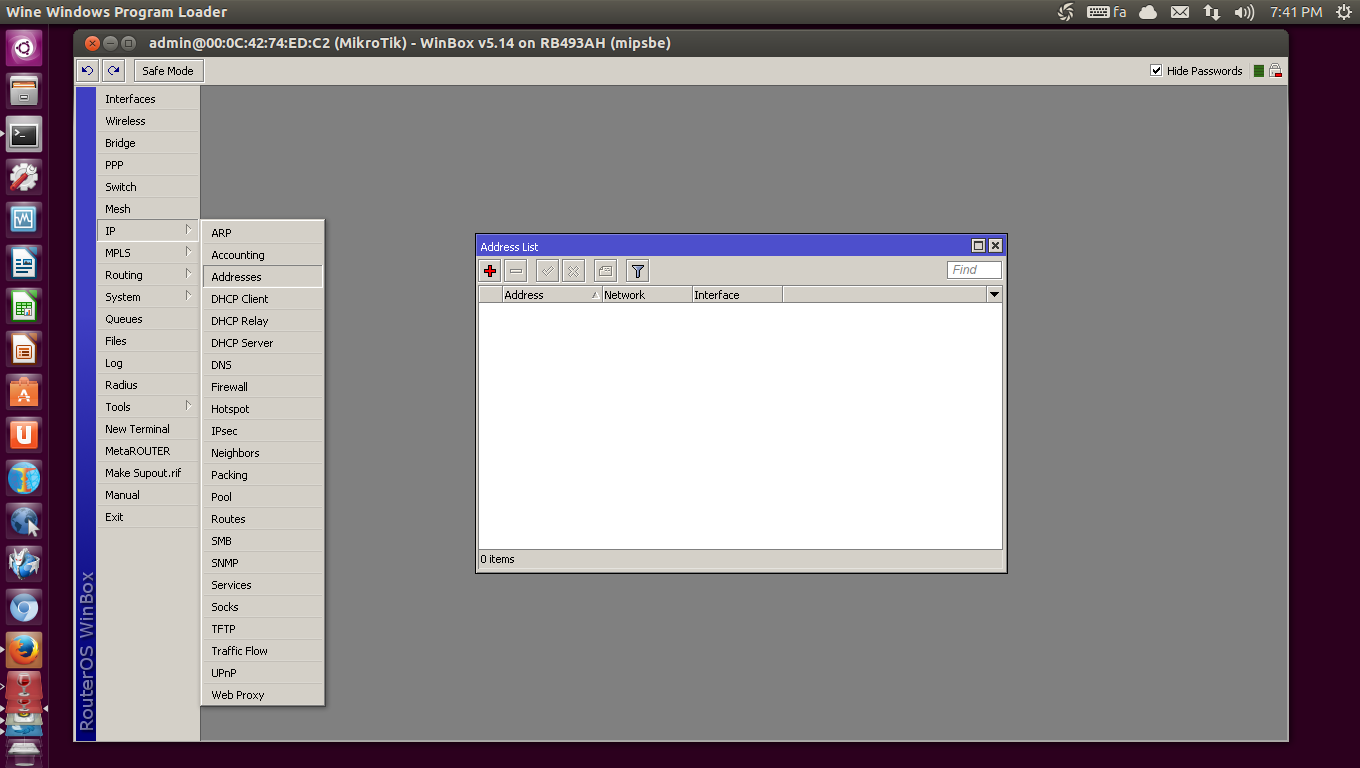Click the Find input field in Address List
Image resolution: width=1360 pixels, height=768 pixels.
coord(974,270)
